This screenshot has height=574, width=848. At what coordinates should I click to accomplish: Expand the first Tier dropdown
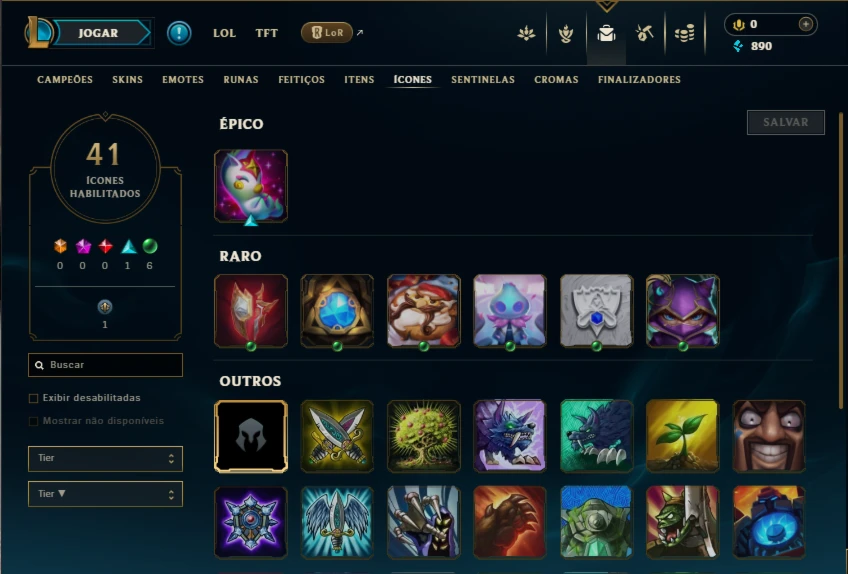(x=105, y=459)
